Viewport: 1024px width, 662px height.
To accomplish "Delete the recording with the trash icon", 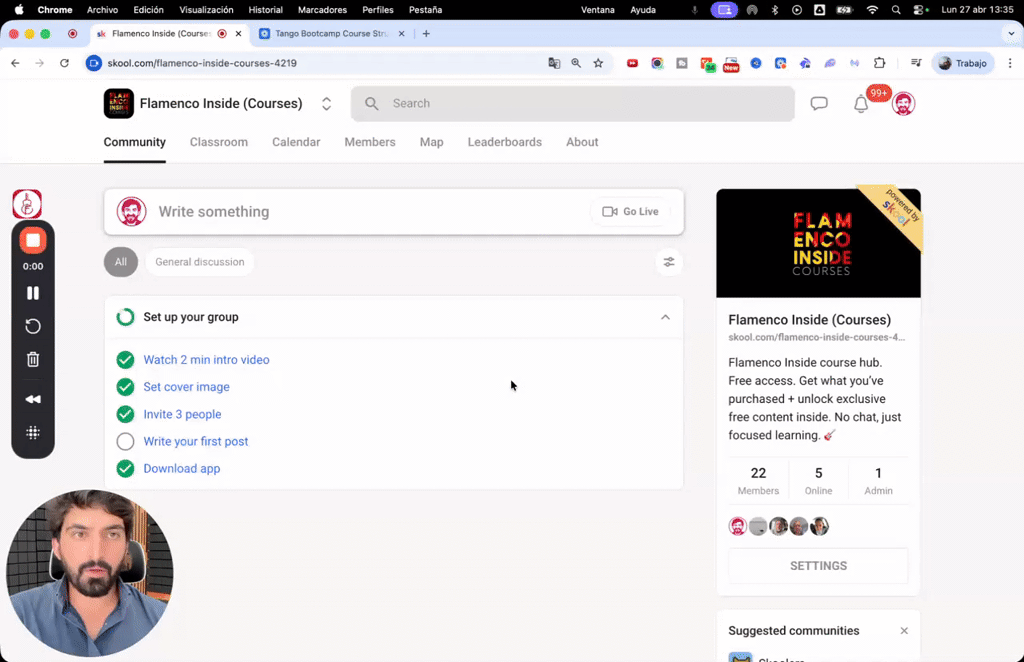I will tap(33, 359).
